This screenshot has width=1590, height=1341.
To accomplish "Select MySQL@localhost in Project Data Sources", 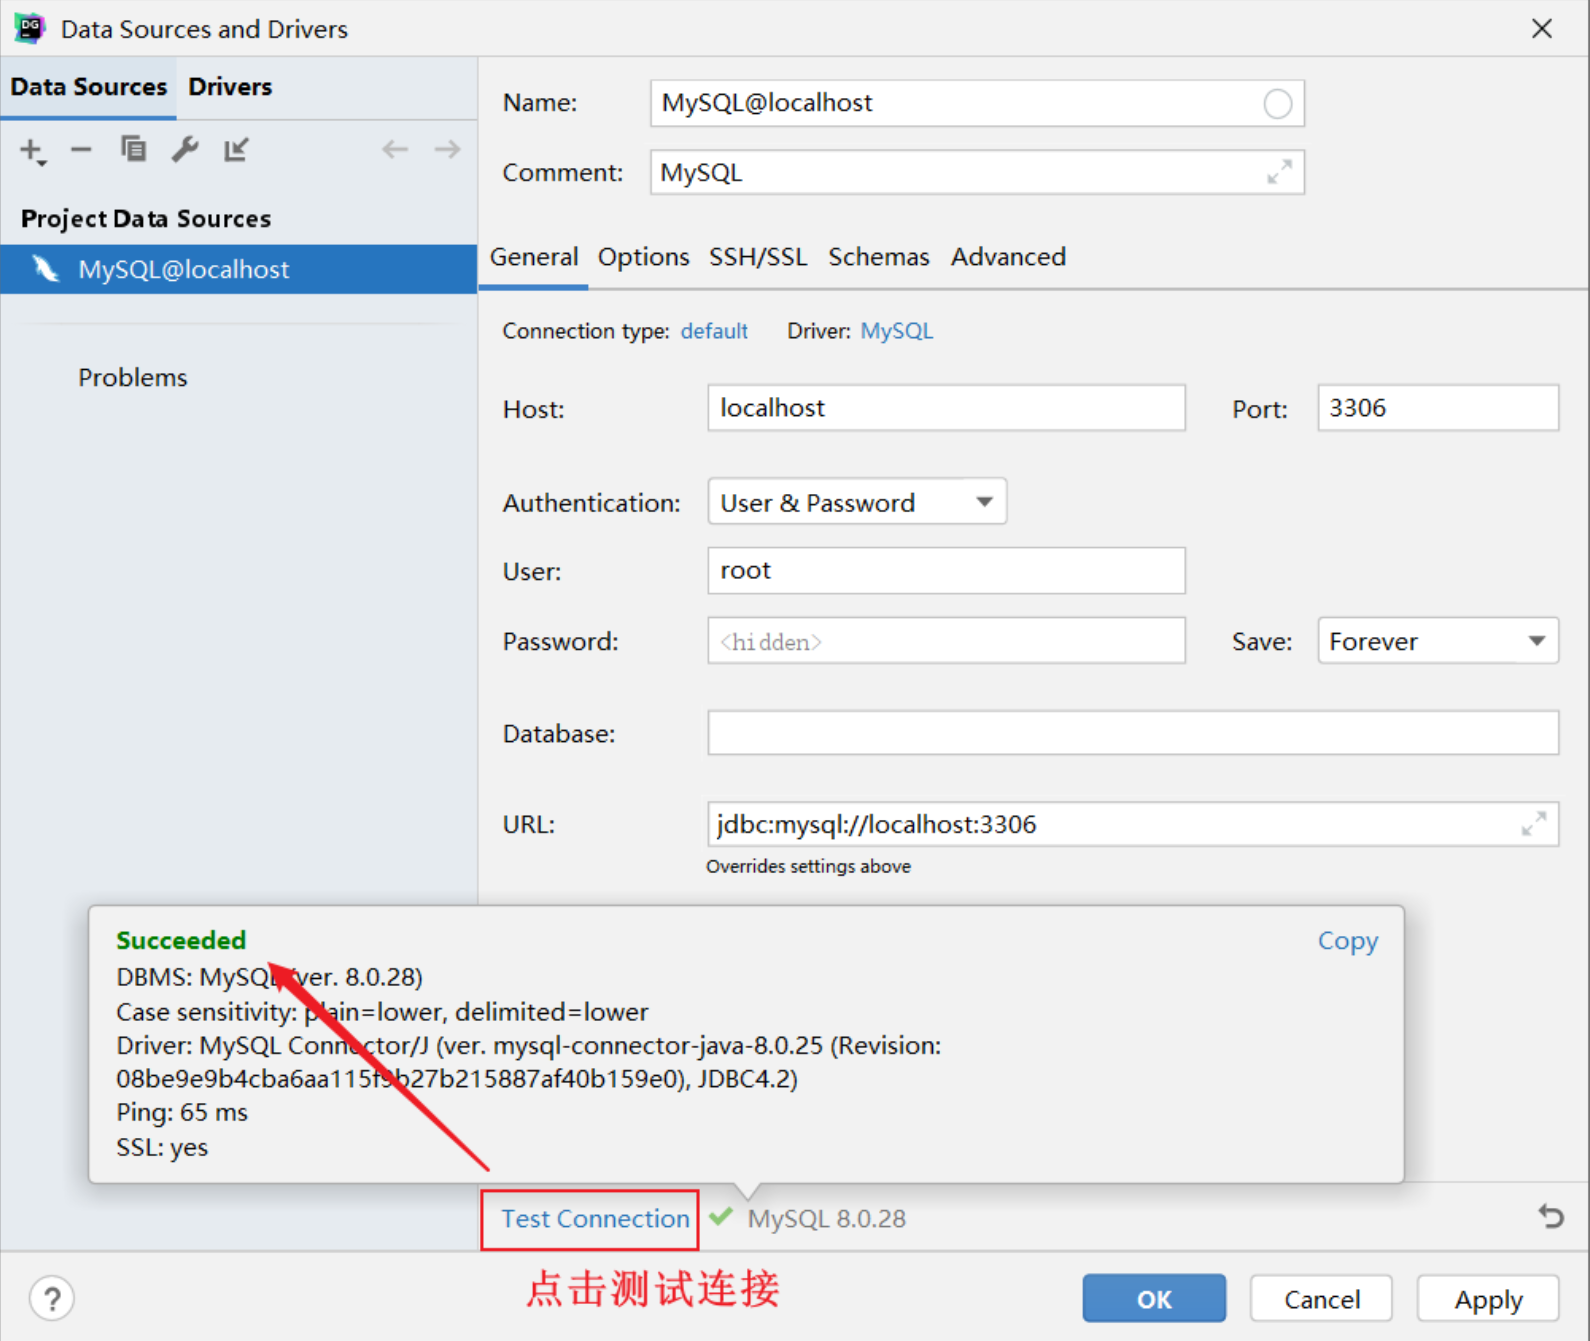I will (239, 269).
